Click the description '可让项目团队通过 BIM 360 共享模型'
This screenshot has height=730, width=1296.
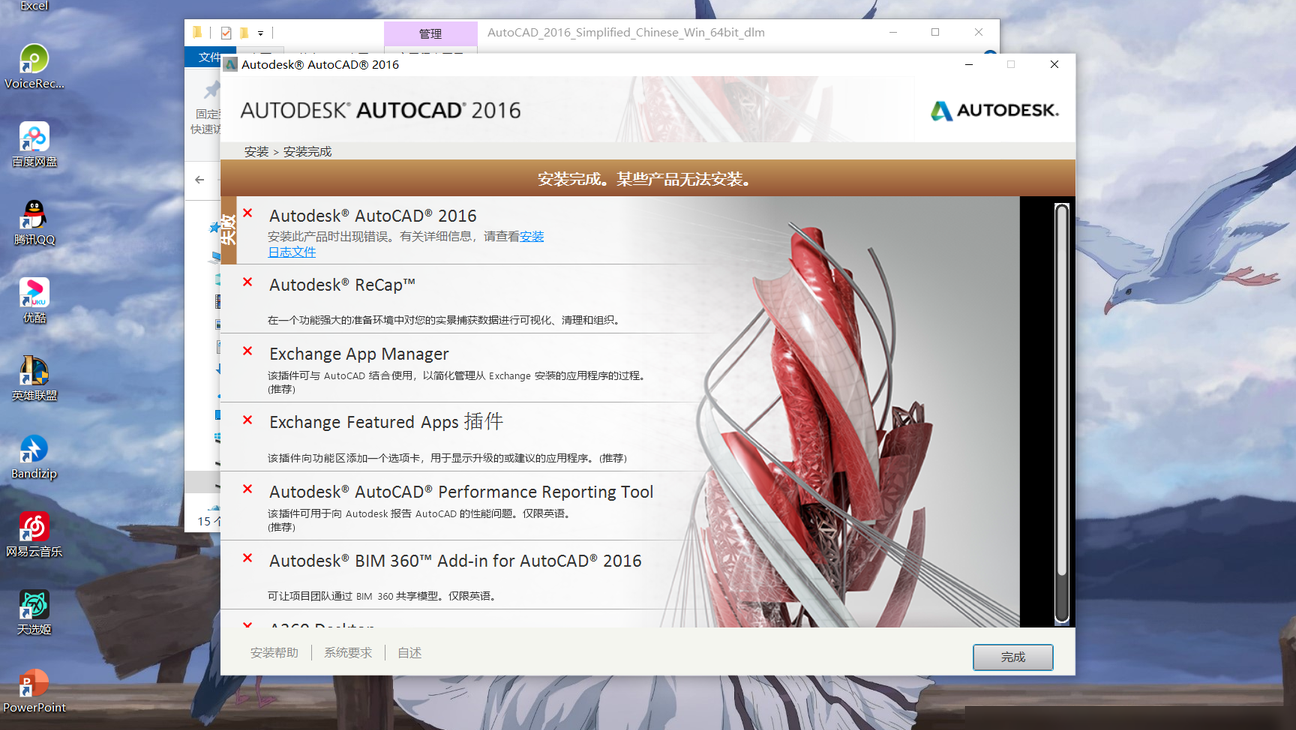click(x=382, y=596)
